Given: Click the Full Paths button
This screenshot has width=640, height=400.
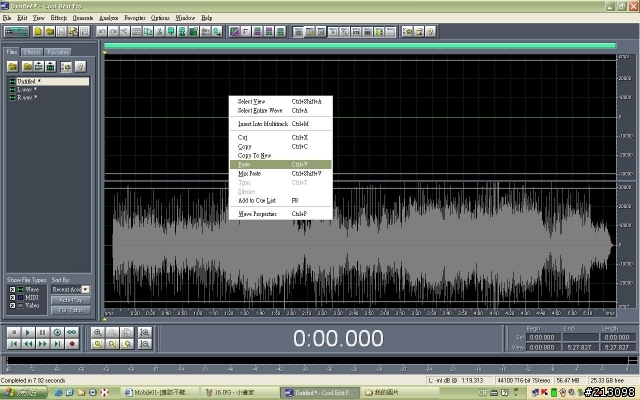Looking at the screenshot, I should [x=71, y=310].
